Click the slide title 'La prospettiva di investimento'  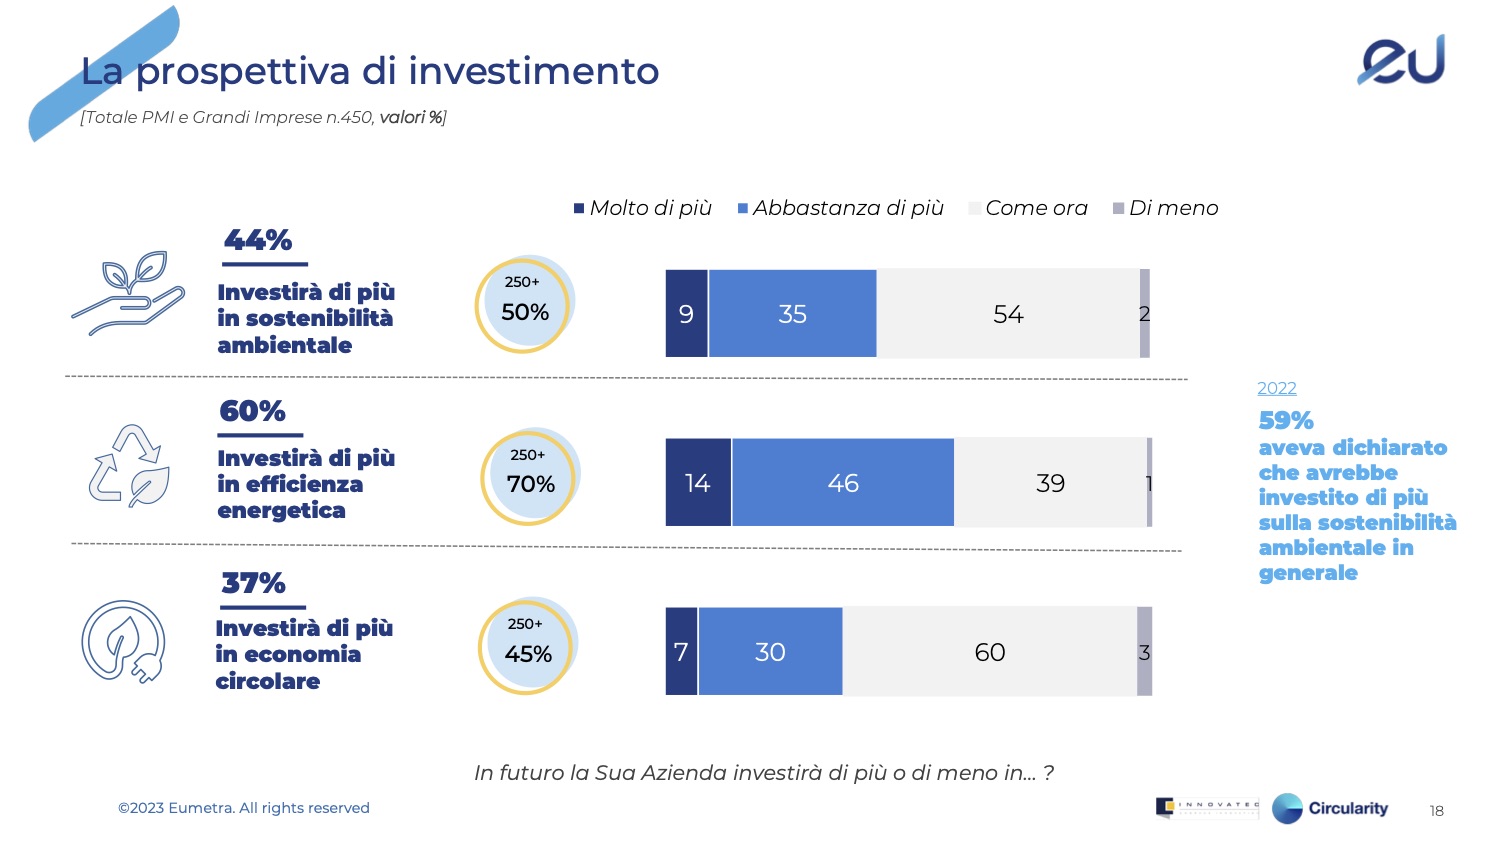pyautogui.click(x=370, y=71)
